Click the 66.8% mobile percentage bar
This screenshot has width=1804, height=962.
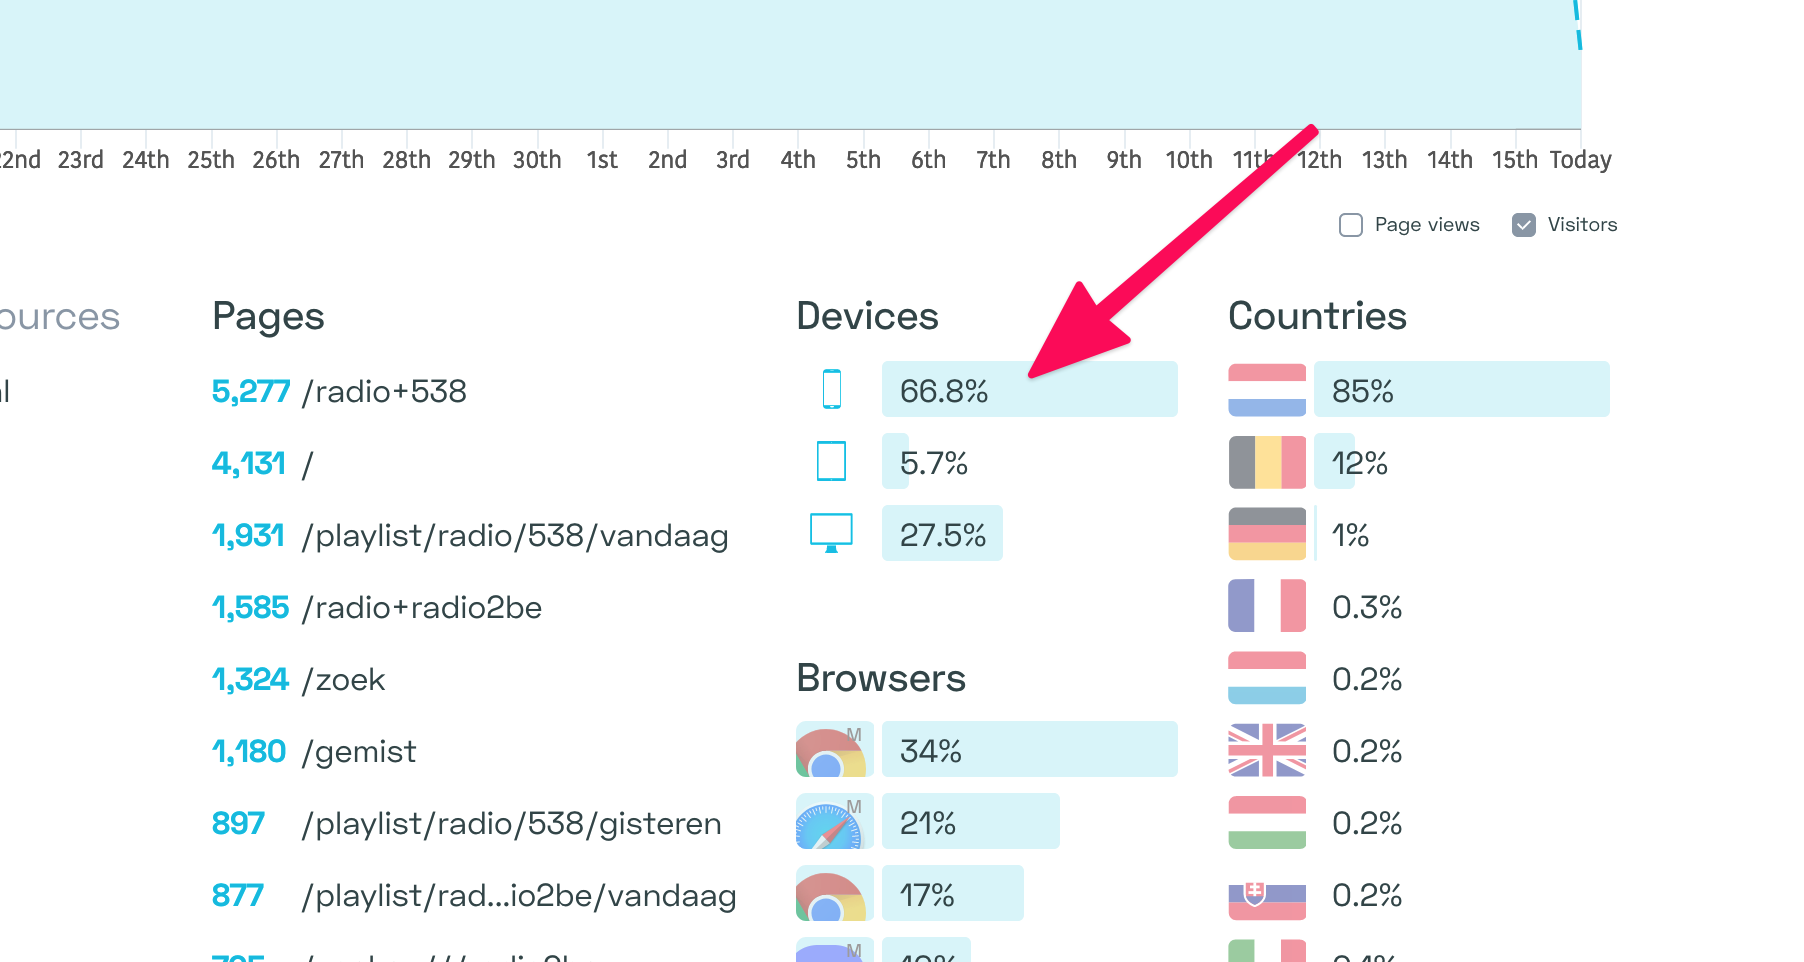click(1030, 389)
